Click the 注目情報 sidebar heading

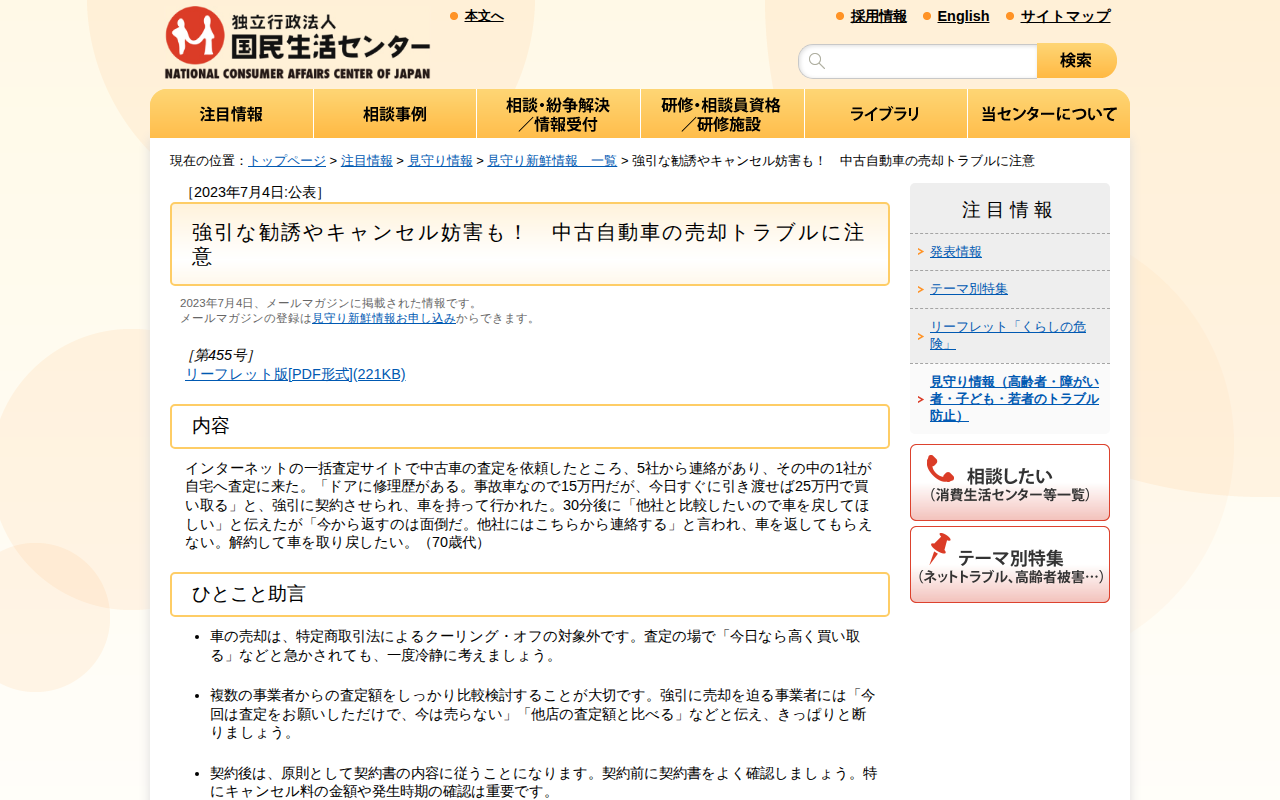(x=1008, y=210)
